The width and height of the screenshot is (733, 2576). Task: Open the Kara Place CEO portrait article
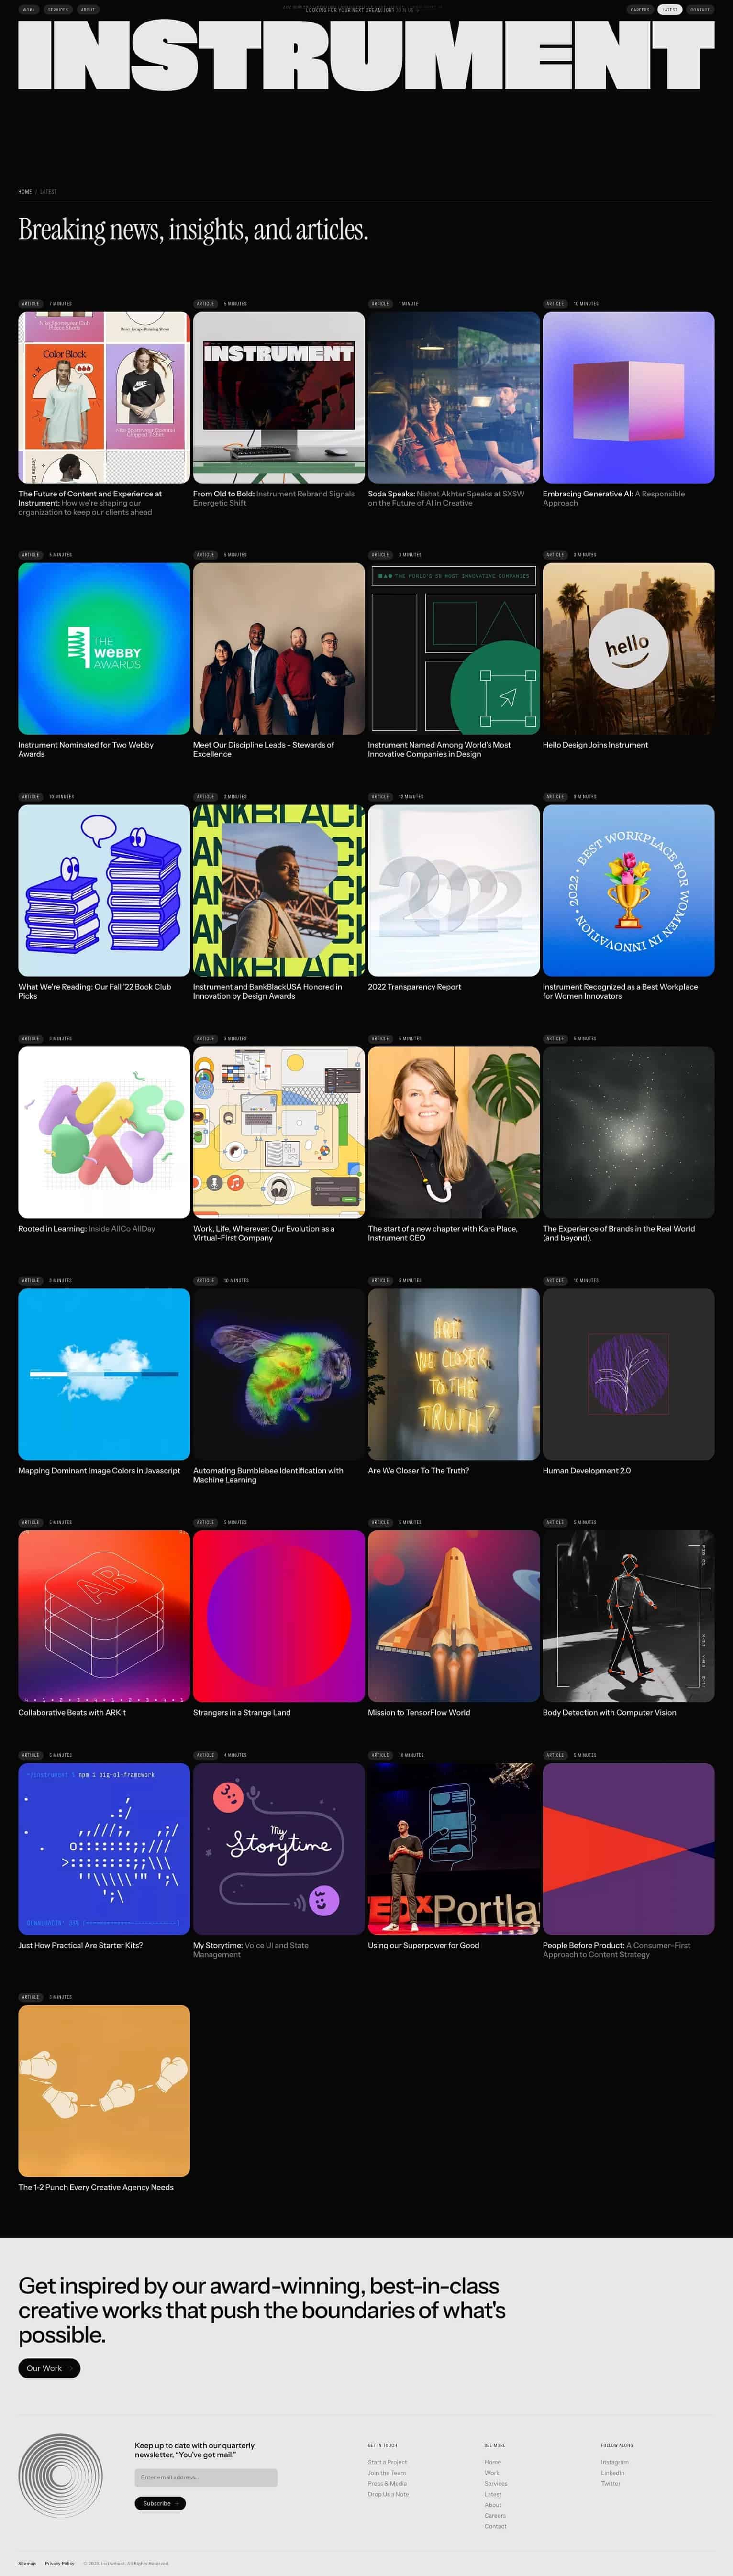[x=454, y=1132]
